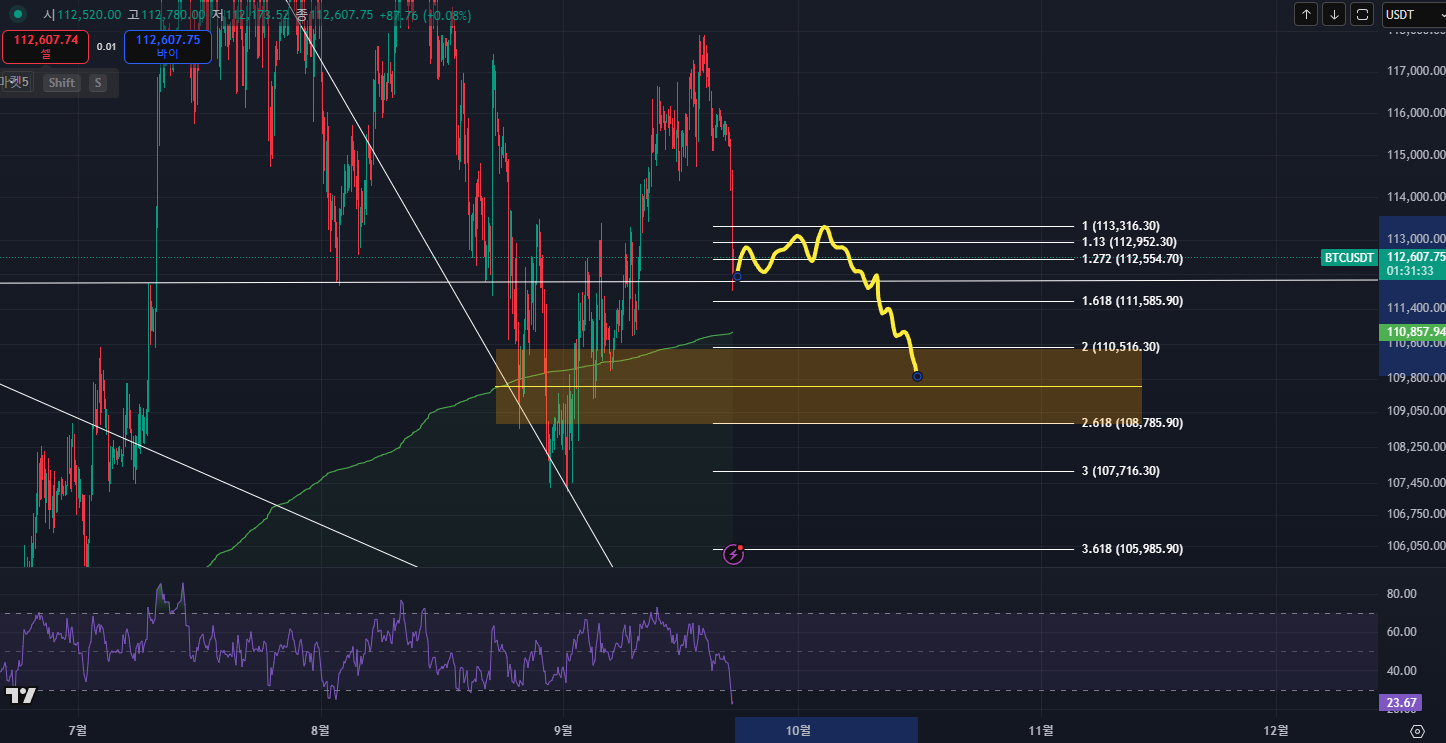Click the 7월 date on the time axis

(x=76, y=731)
